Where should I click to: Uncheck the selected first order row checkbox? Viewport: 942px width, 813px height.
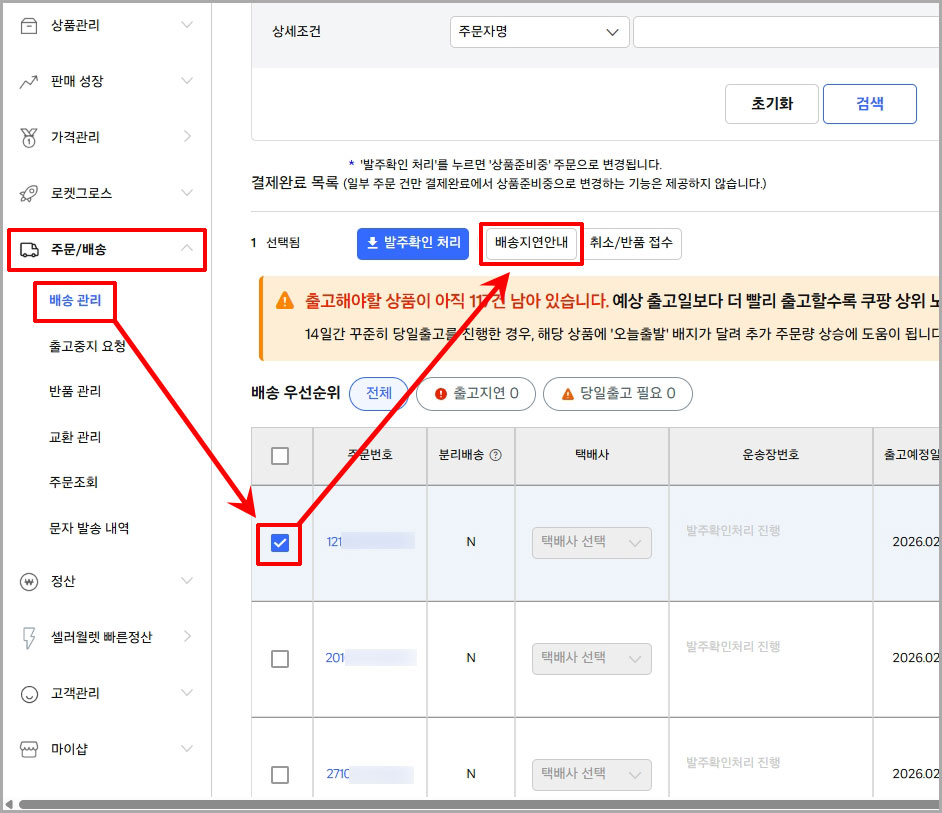tap(281, 542)
